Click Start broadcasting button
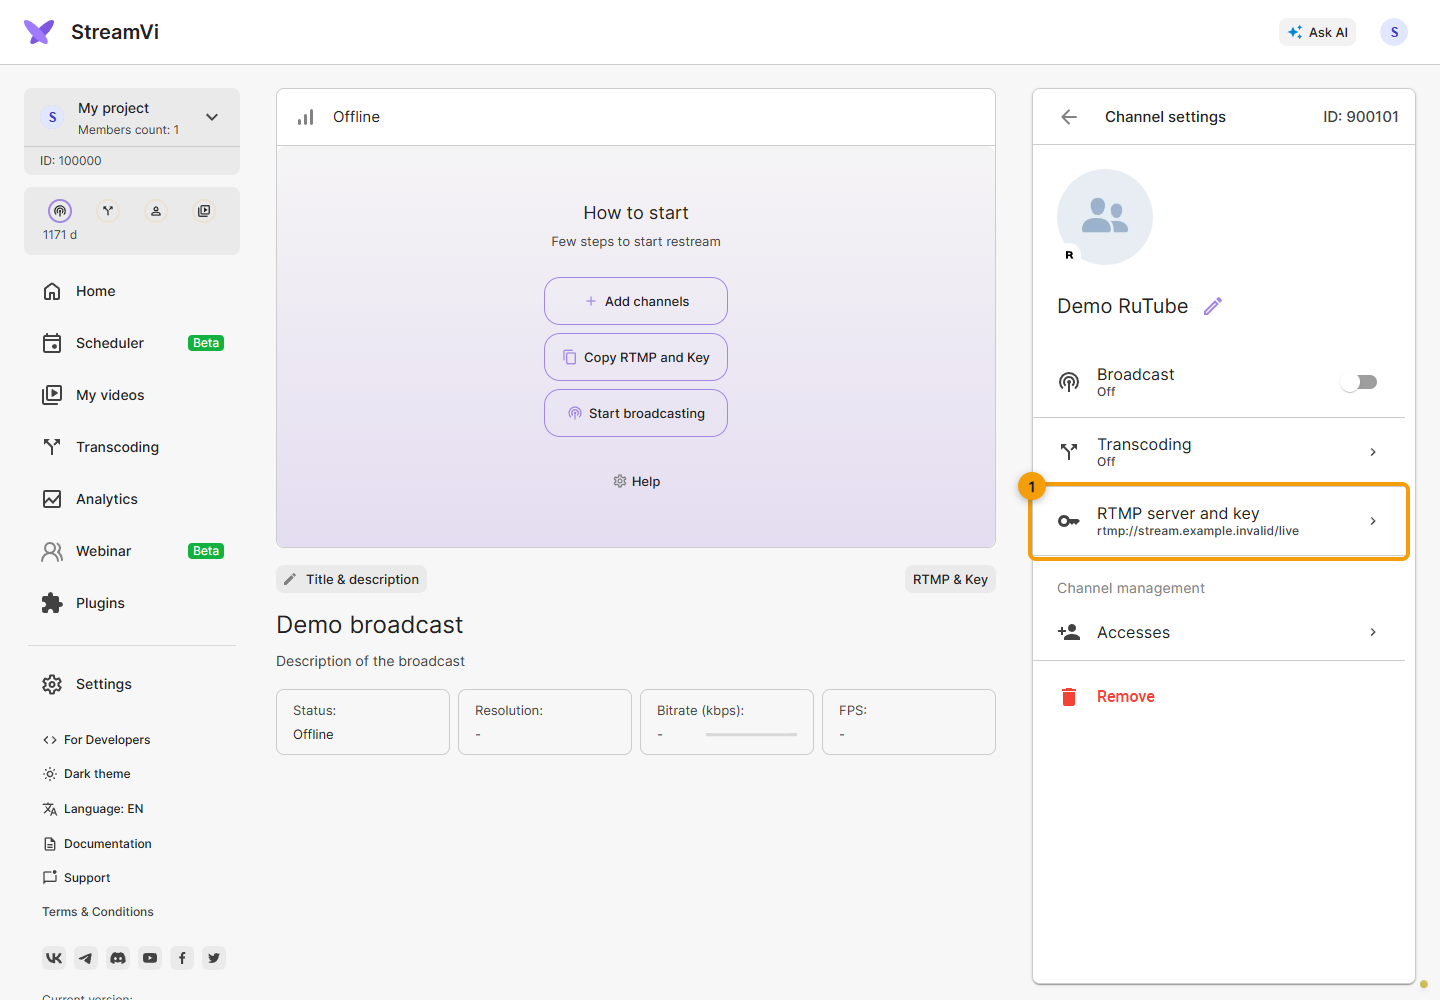1440x1000 pixels. [x=636, y=413]
